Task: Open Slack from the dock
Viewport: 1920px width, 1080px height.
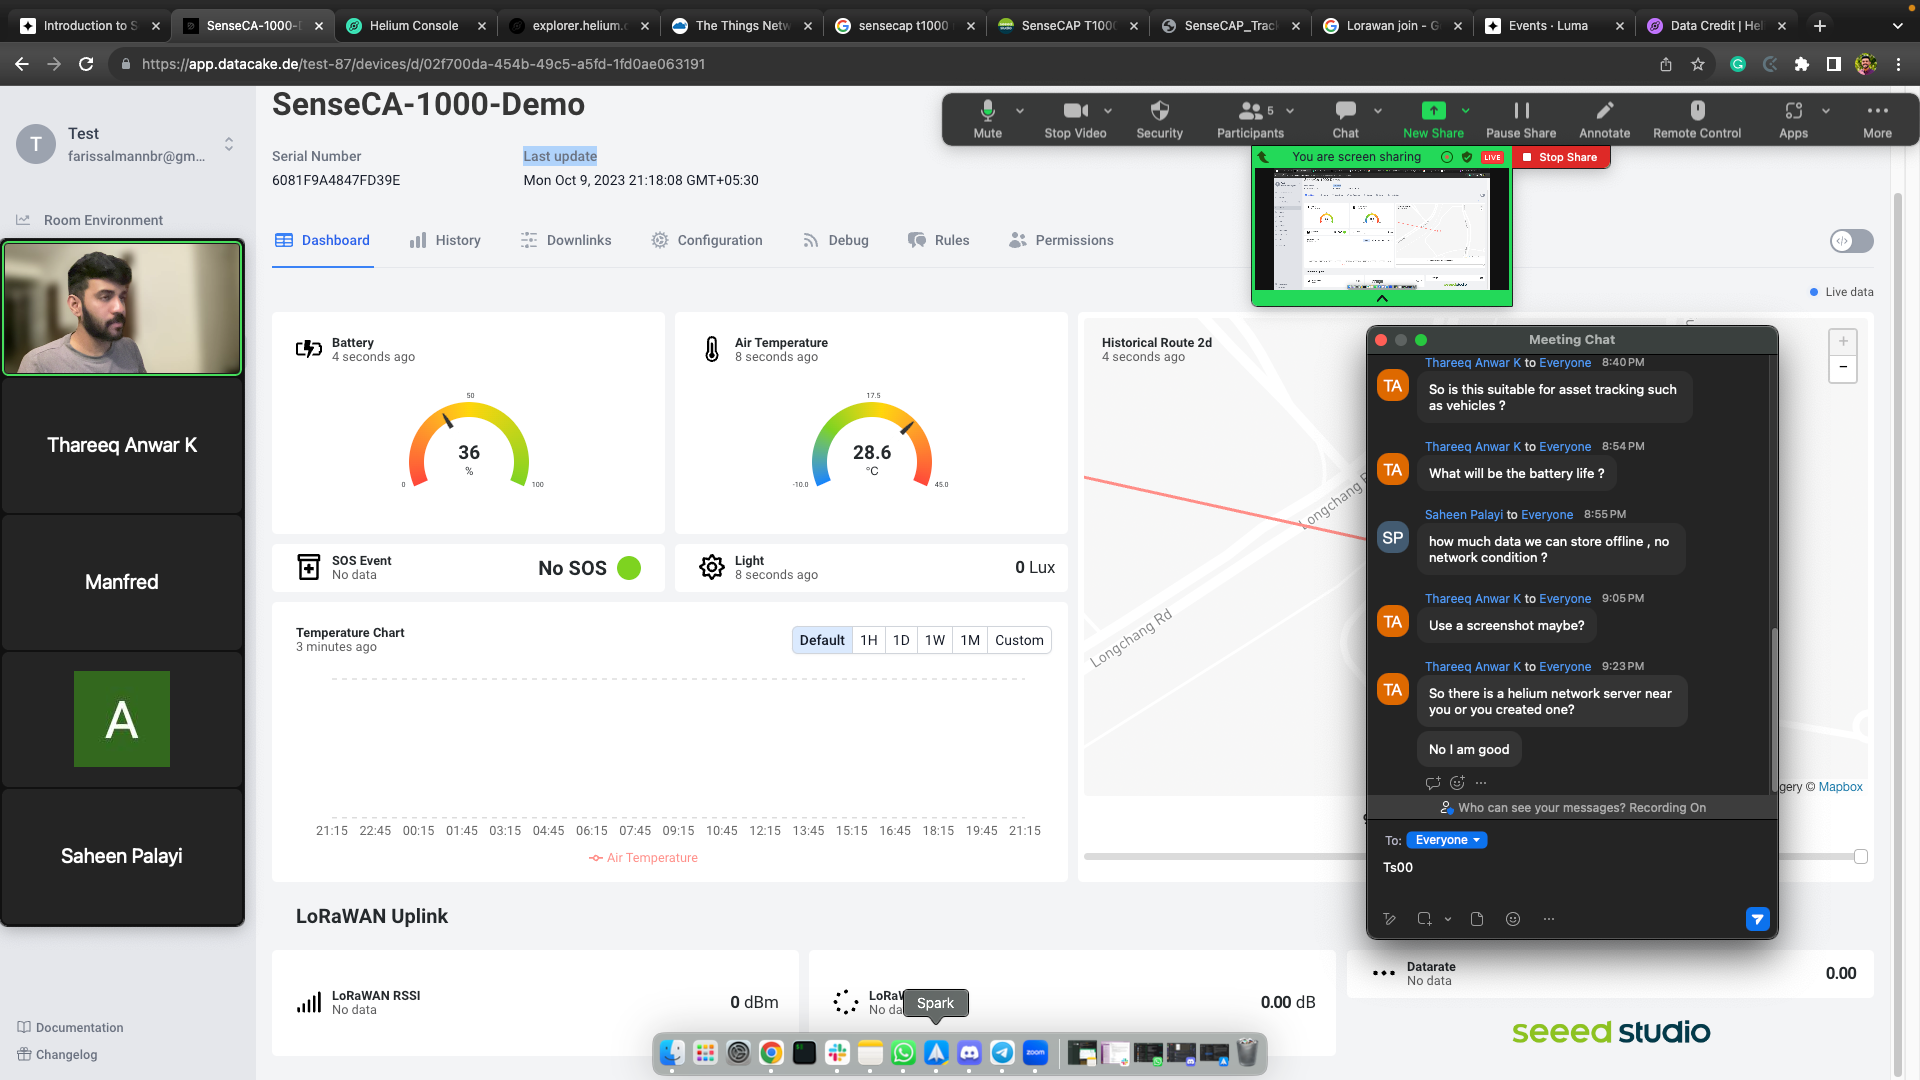Action: point(837,1052)
